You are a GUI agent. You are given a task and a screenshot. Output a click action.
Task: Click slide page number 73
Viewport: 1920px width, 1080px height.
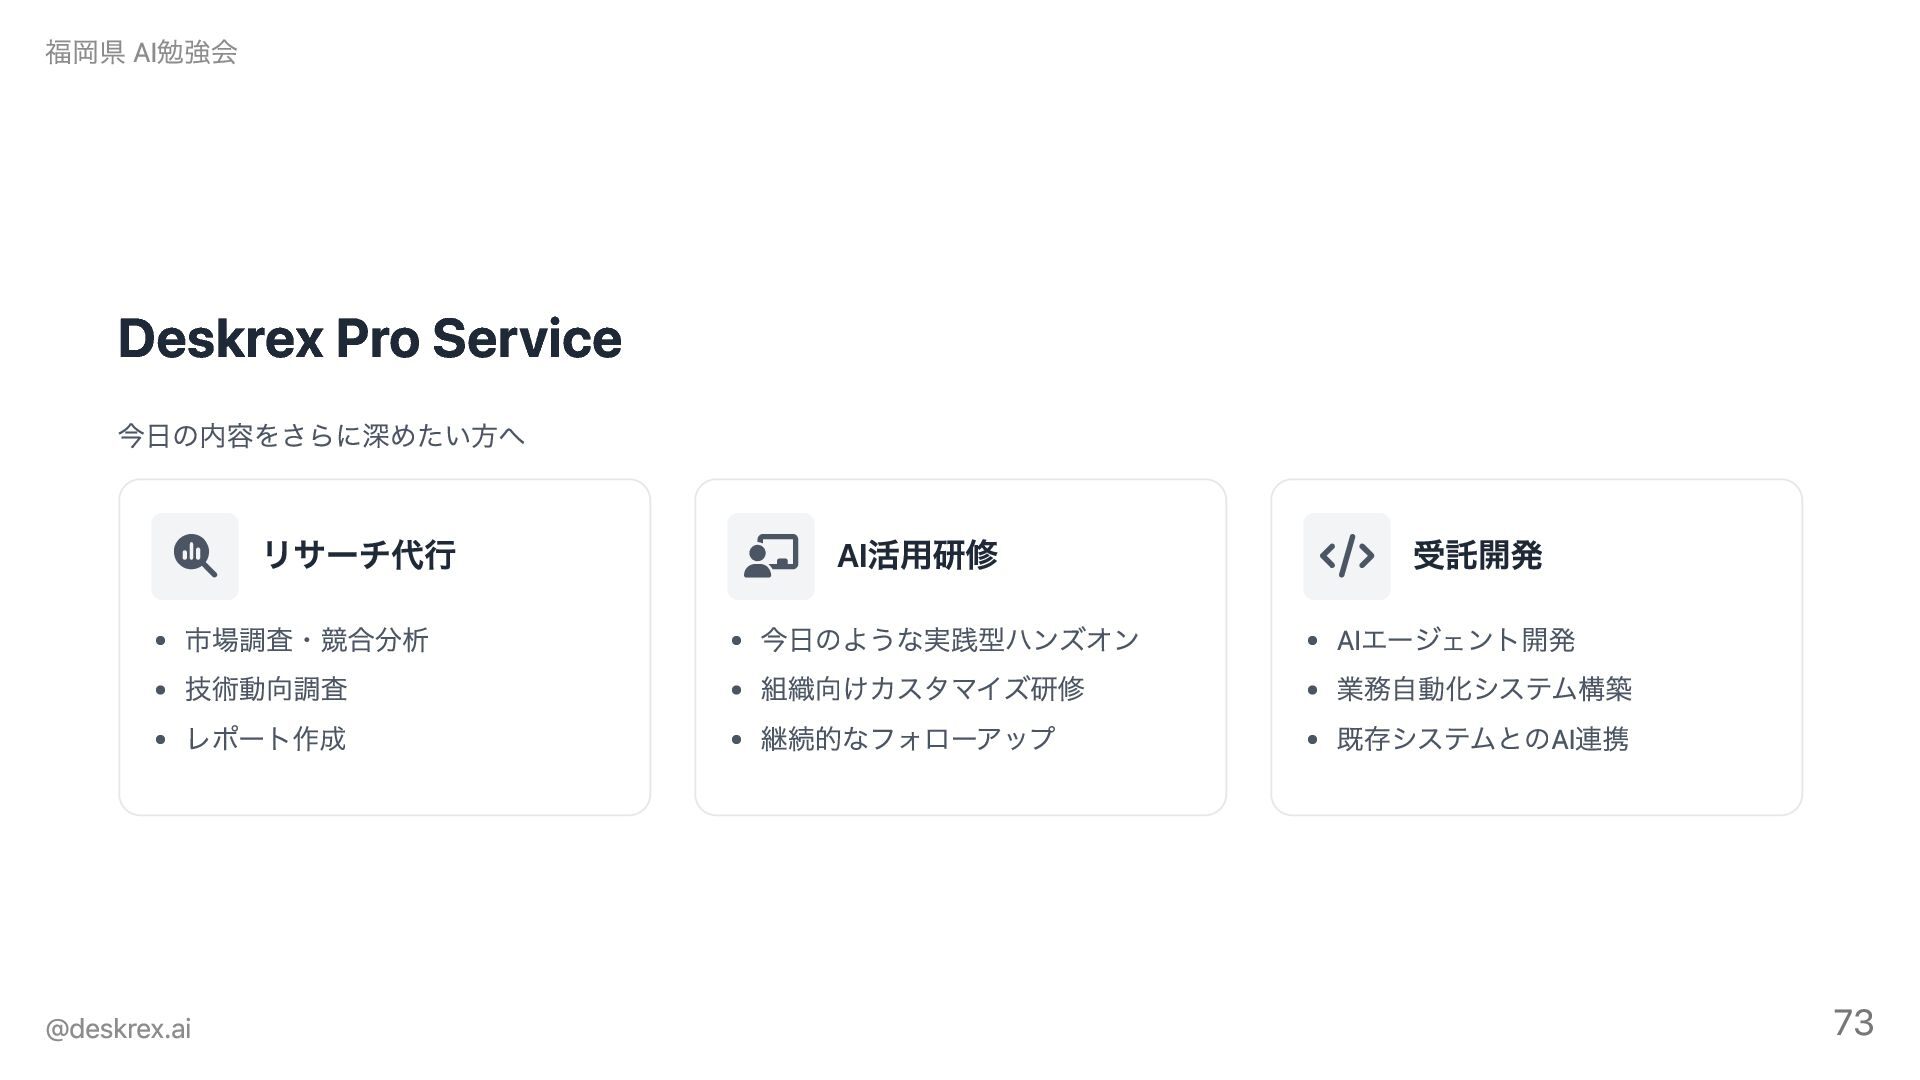pos(1853,1023)
